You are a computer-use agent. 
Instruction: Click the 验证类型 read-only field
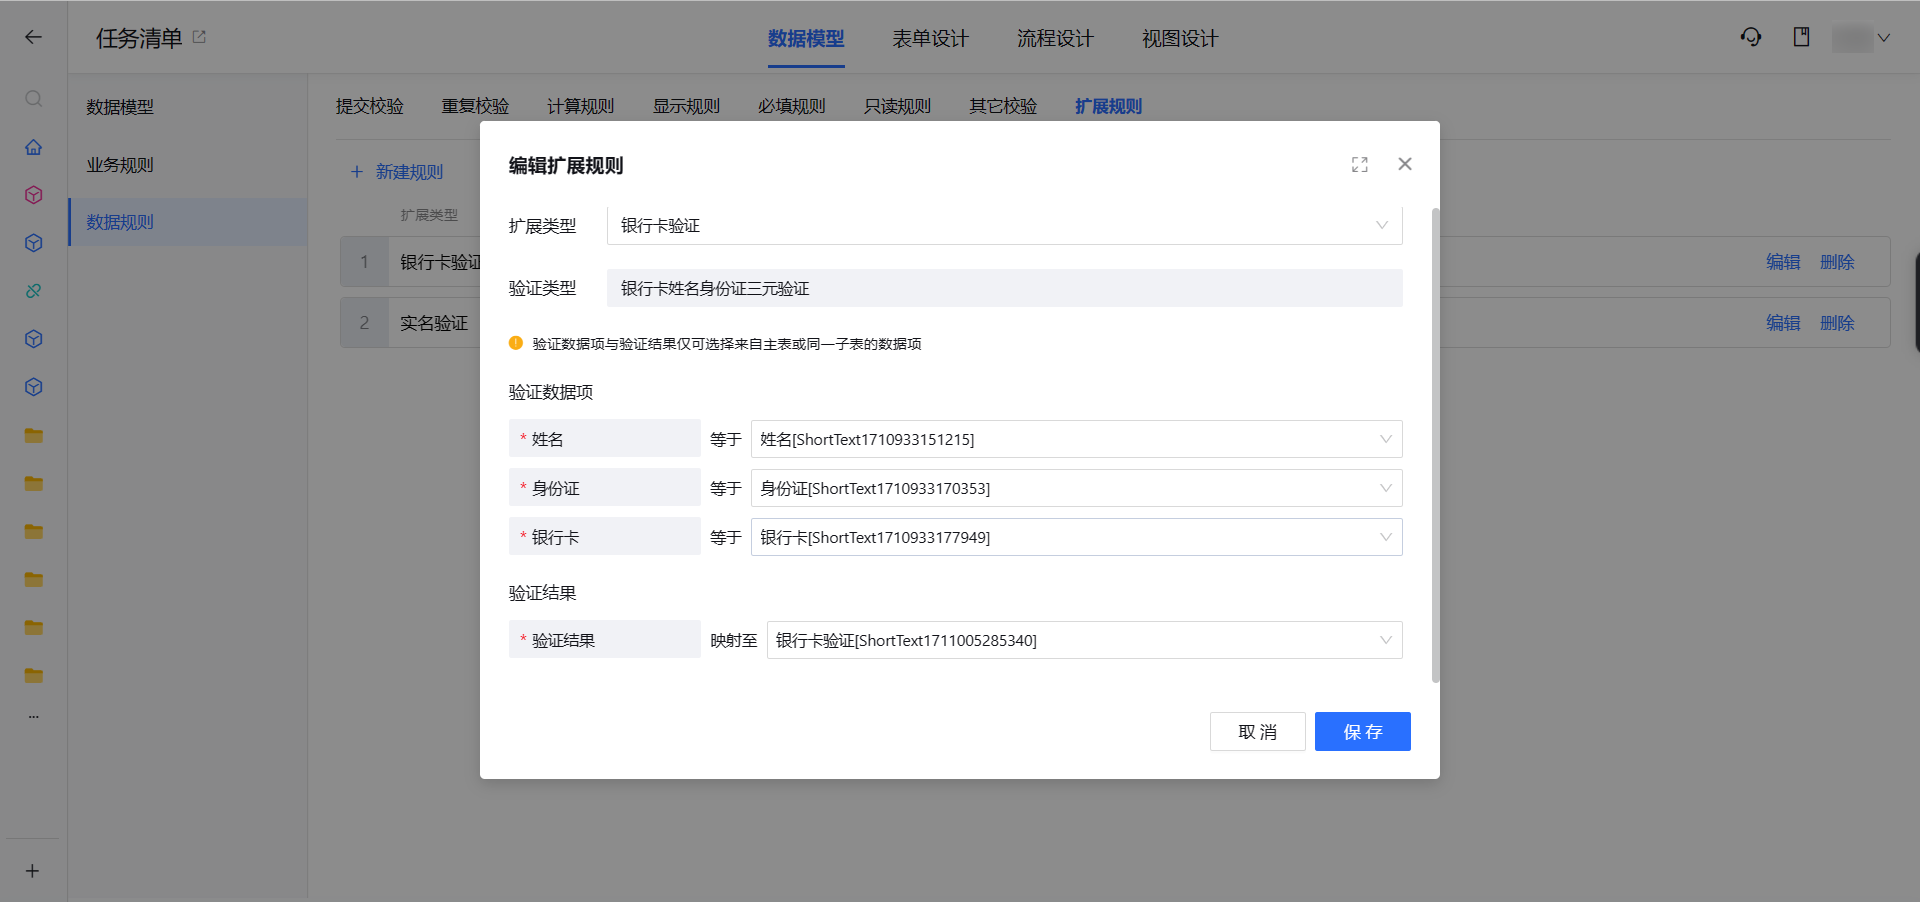pos(1004,288)
